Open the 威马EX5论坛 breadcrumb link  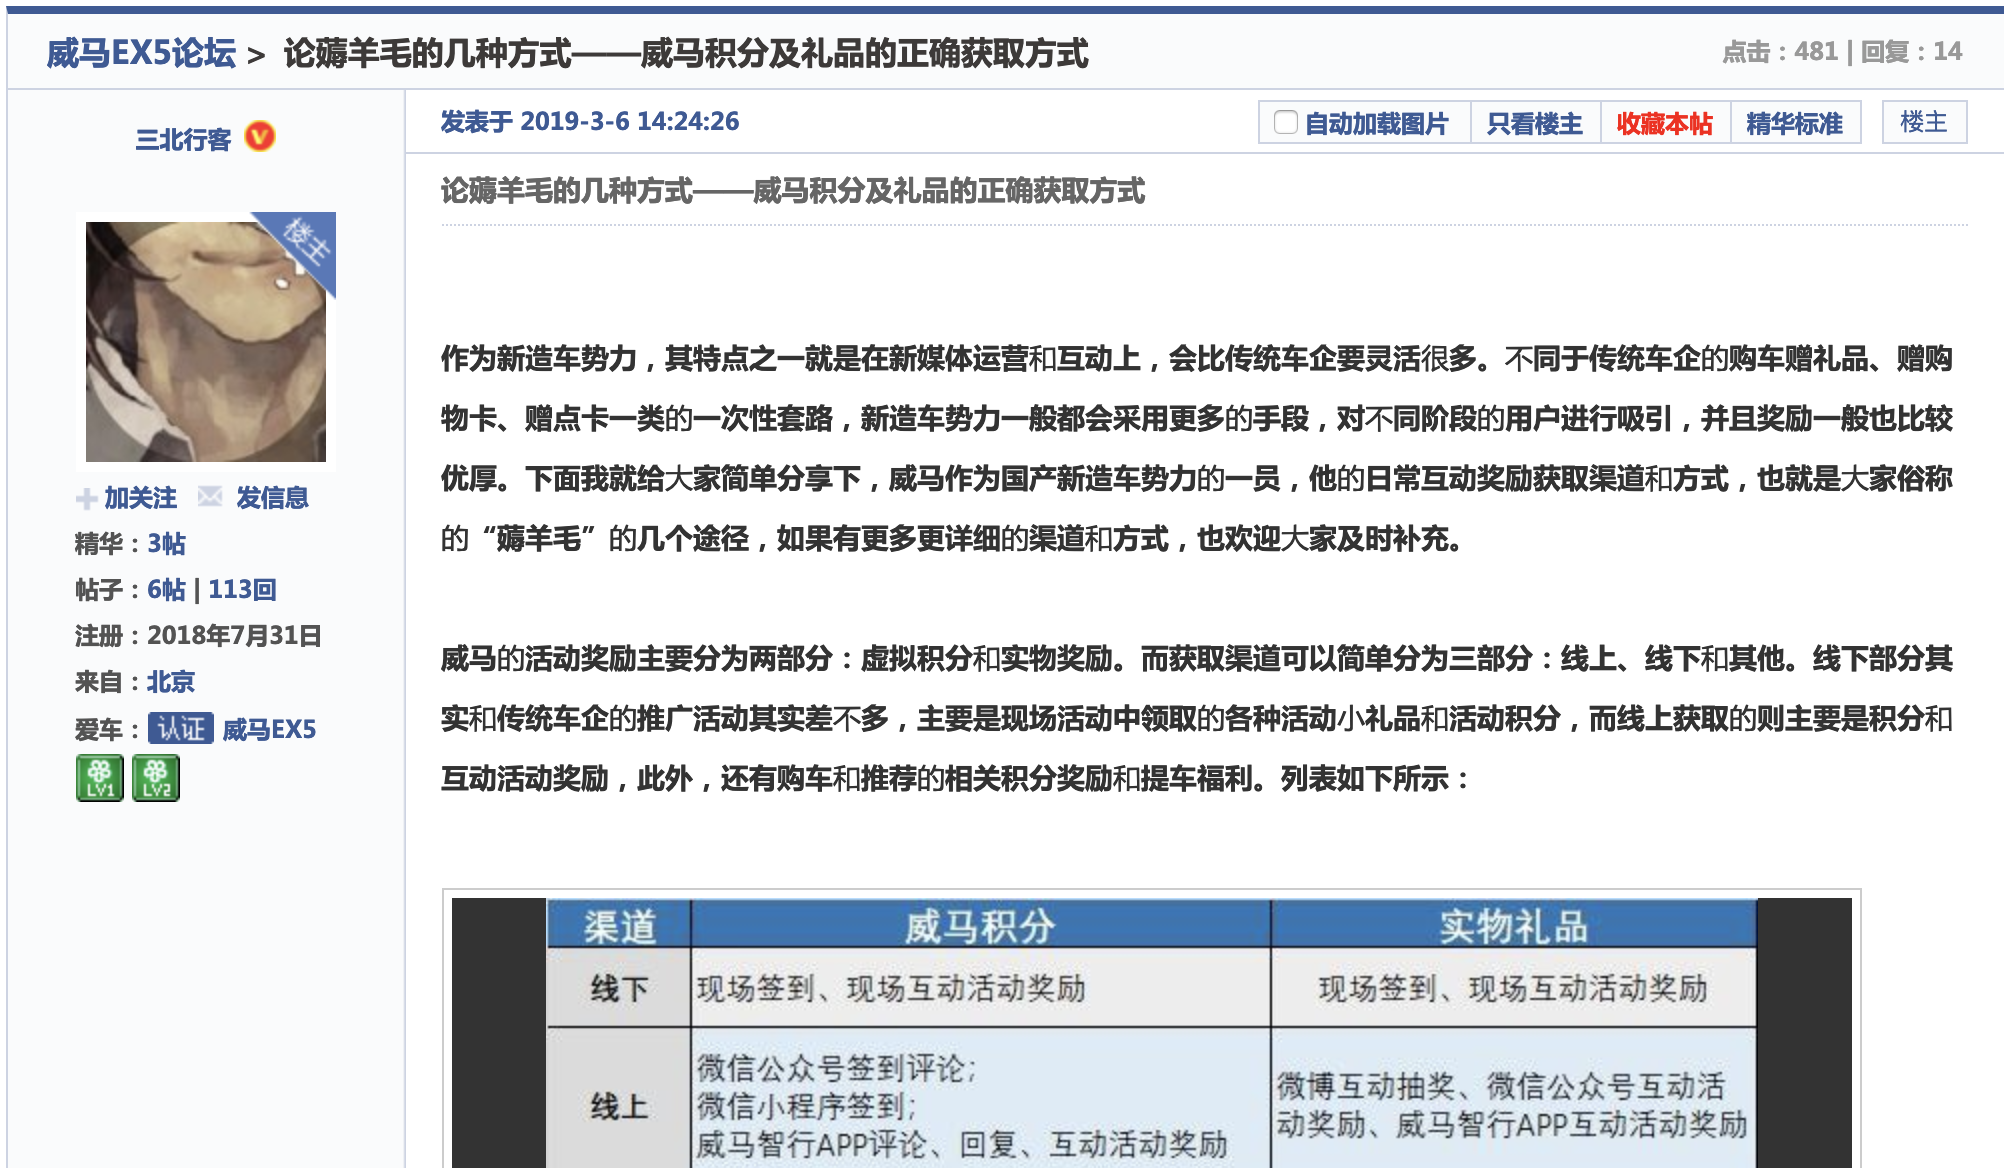click(x=140, y=53)
